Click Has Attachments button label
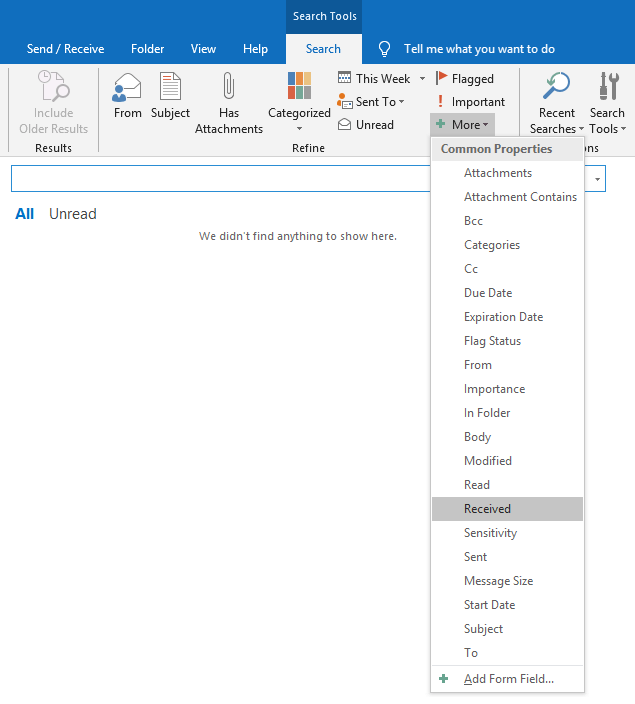Image resolution: width=635 pixels, height=704 pixels. [229, 121]
